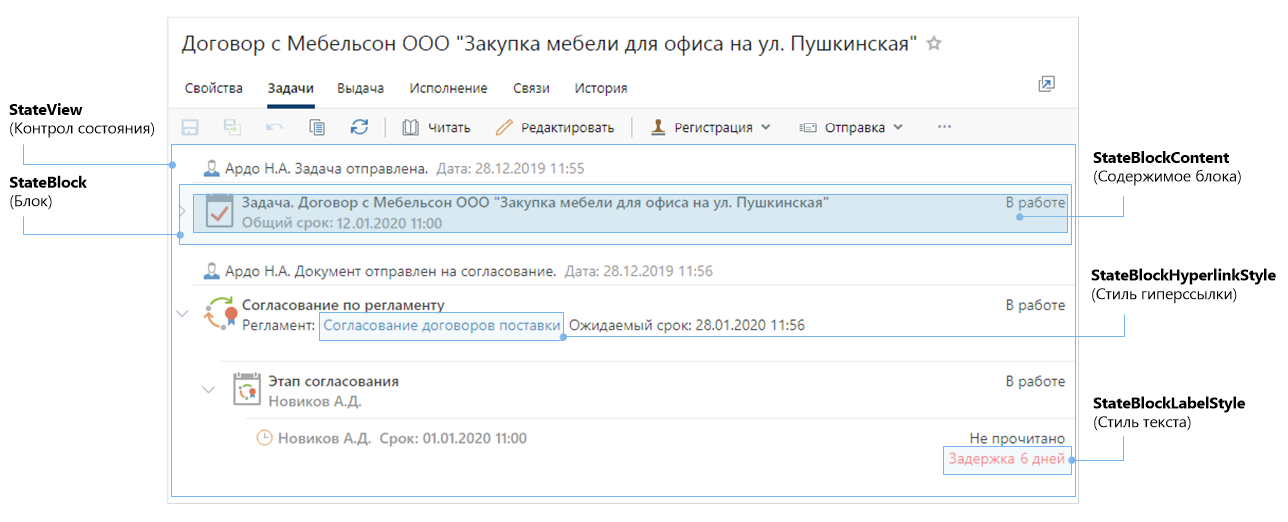
Task: Click the Copy documents icon in toolbar
Action: pyautogui.click(x=317, y=127)
